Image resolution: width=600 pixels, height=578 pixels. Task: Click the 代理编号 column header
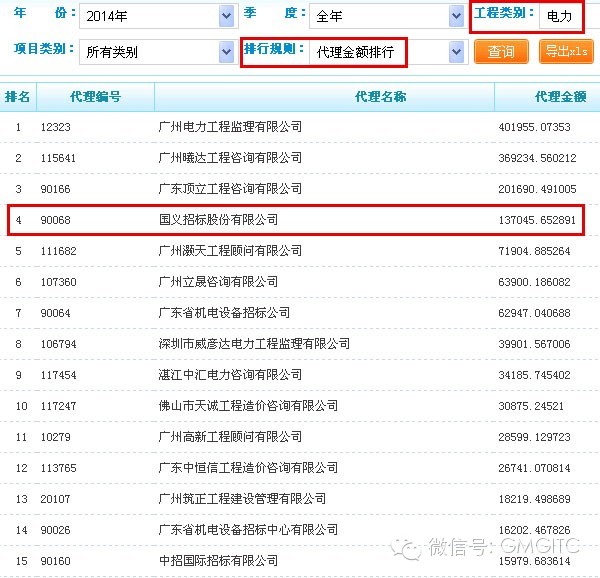95,96
